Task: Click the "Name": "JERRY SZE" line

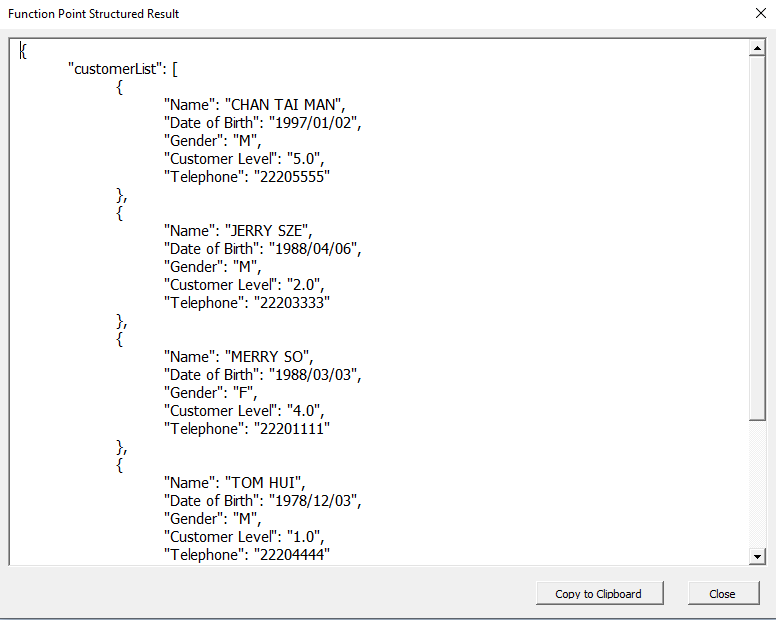Action: click(238, 231)
